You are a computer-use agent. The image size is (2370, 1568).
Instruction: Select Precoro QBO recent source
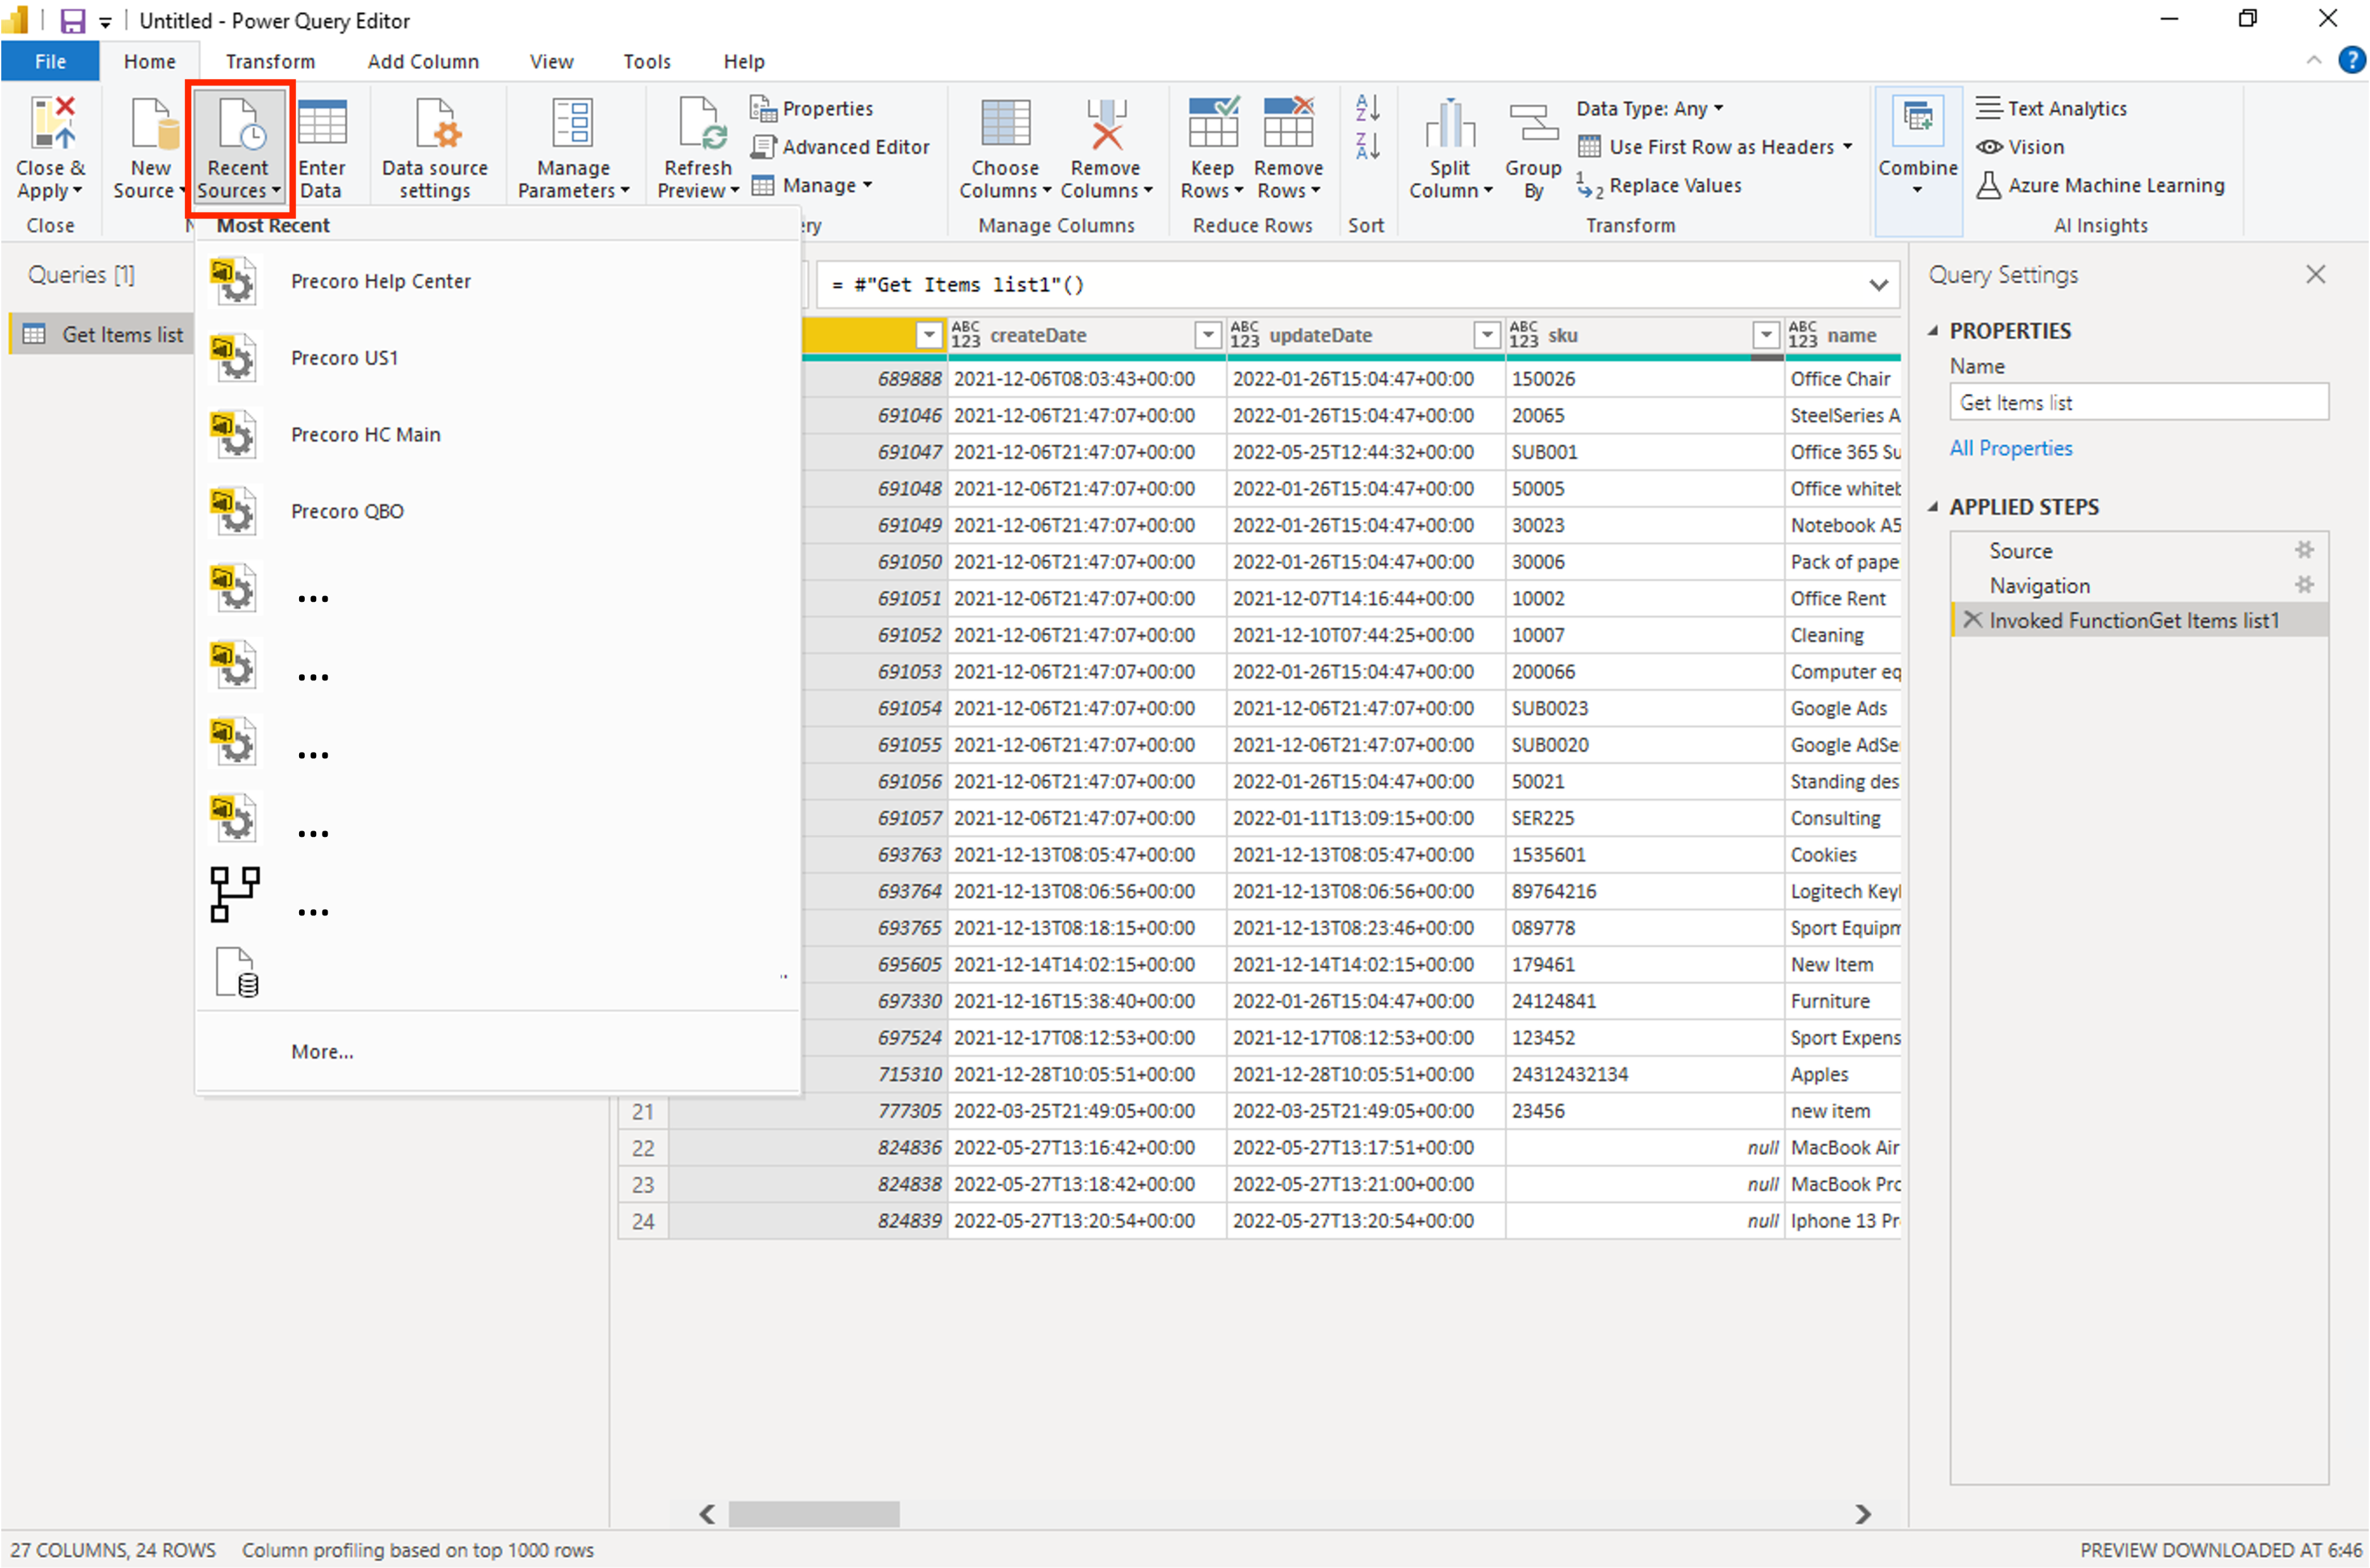[x=497, y=512]
